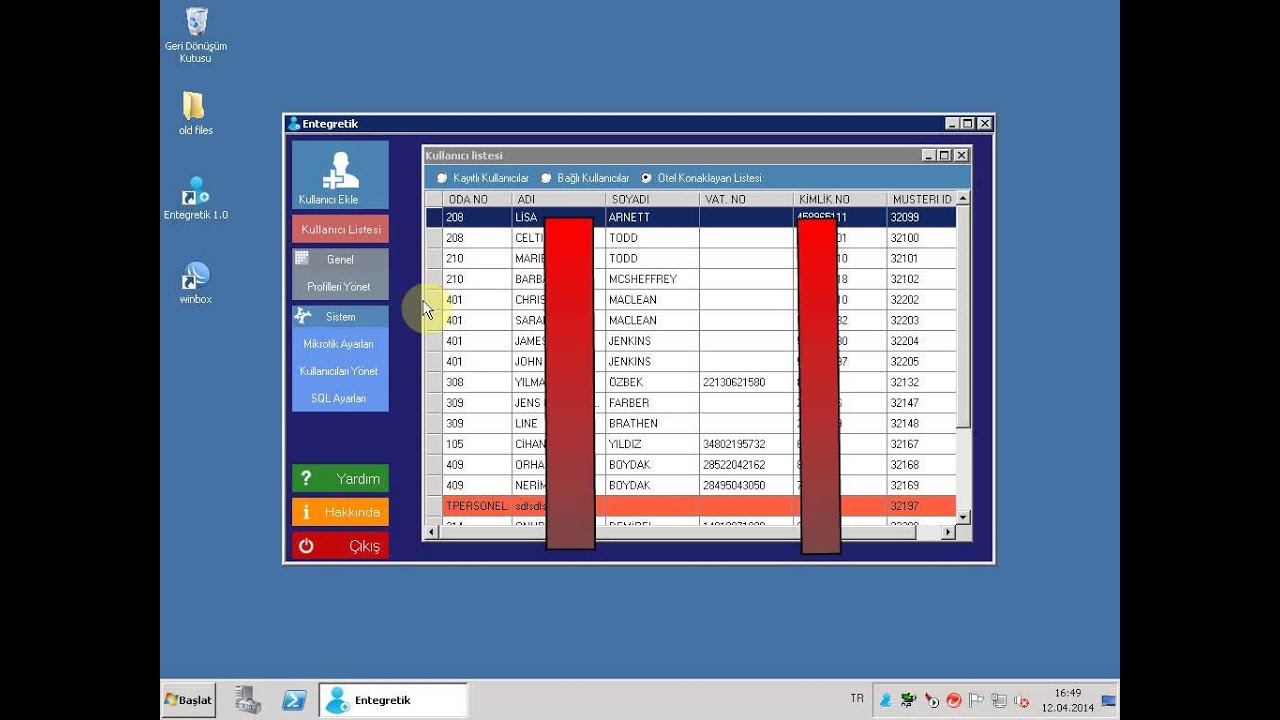Image resolution: width=1280 pixels, height=720 pixels.
Task: Open Server Manager from taskbar
Action: (x=248, y=700)
